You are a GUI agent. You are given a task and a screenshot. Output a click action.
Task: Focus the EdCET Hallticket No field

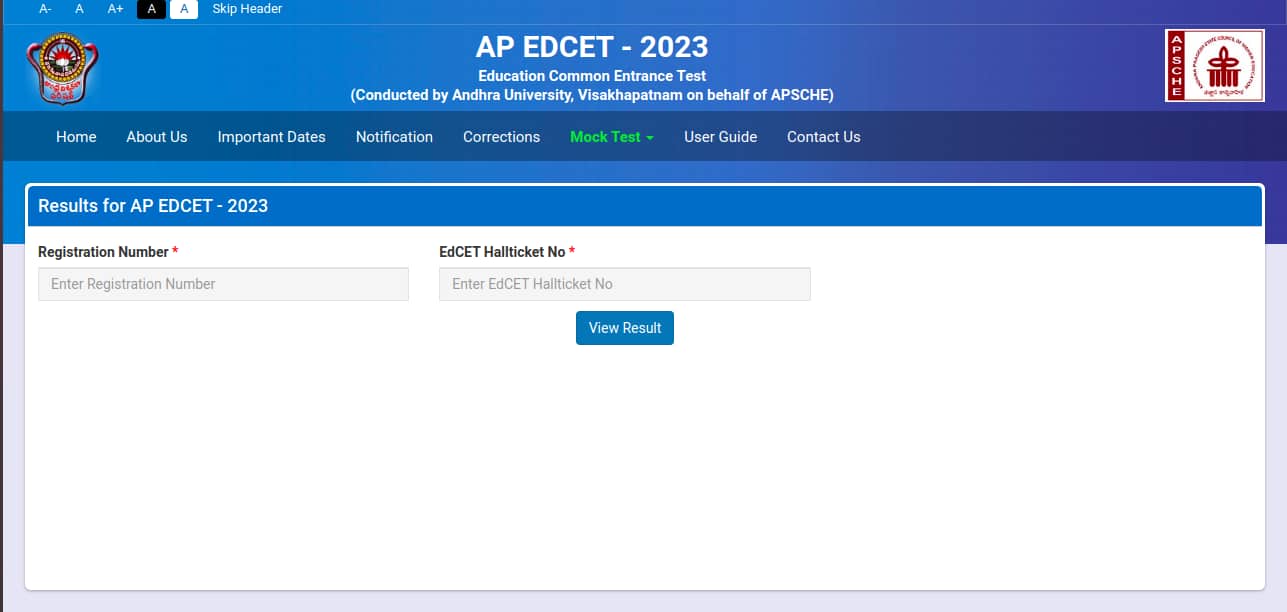625,284
